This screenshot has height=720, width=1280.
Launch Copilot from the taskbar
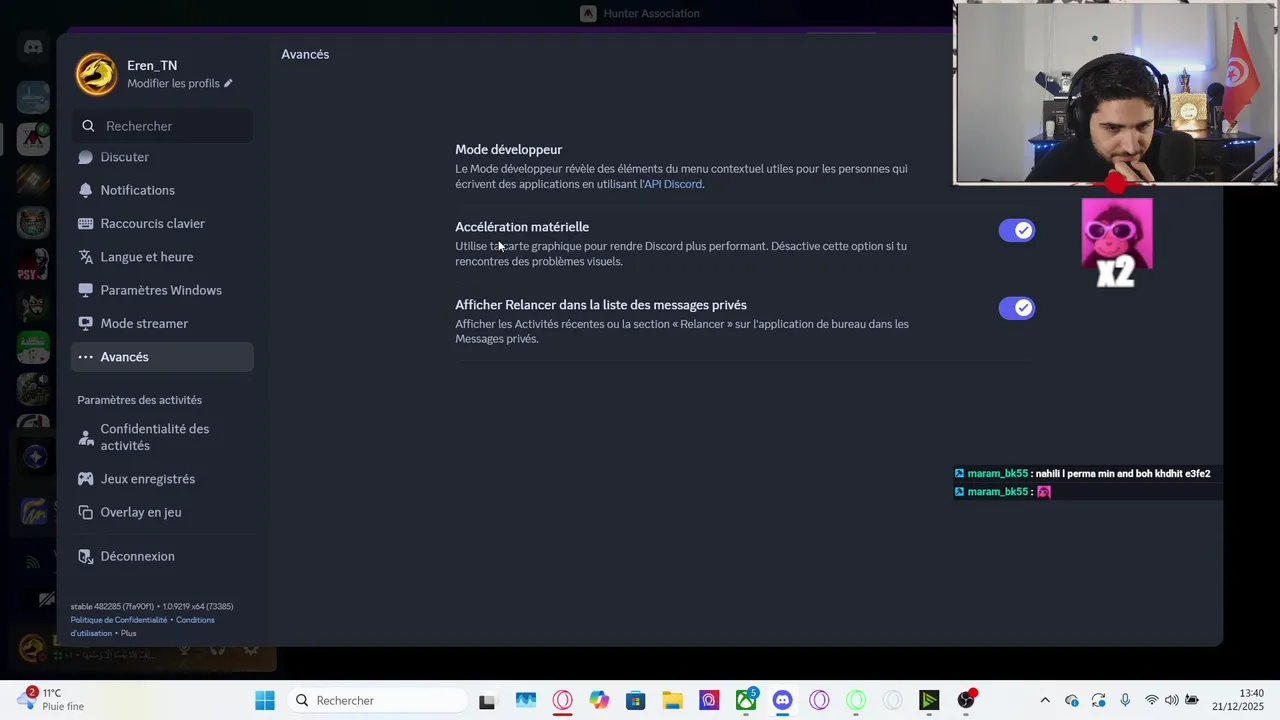point(599,701)
